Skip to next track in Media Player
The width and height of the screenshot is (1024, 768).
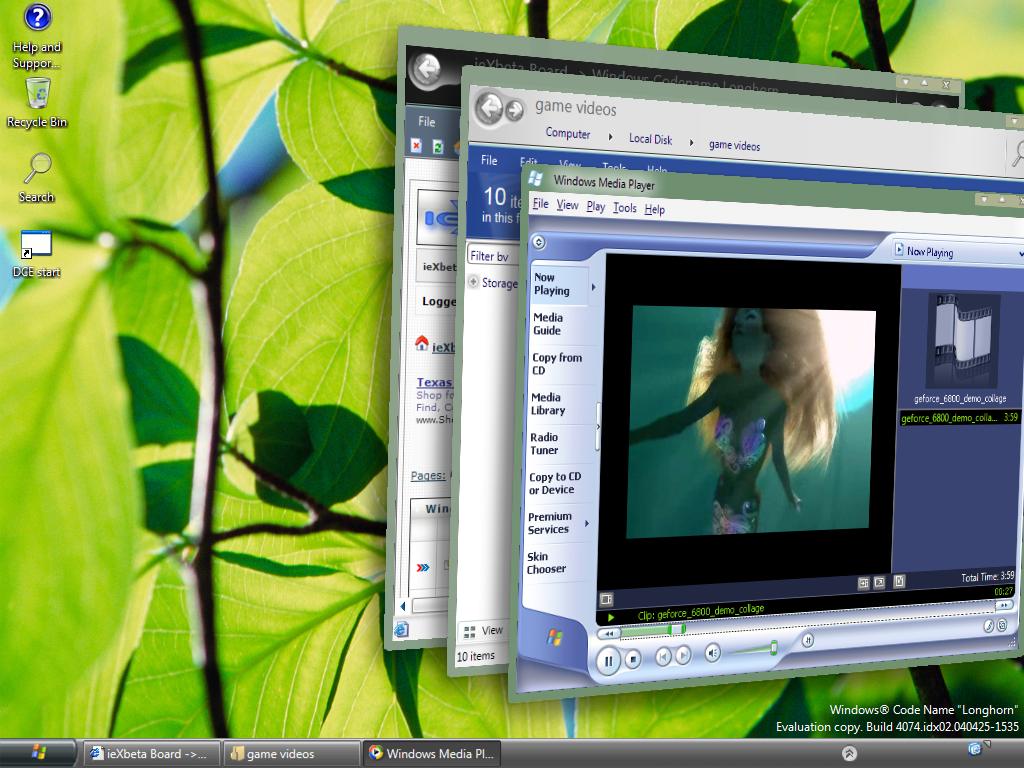coord(682,654)
